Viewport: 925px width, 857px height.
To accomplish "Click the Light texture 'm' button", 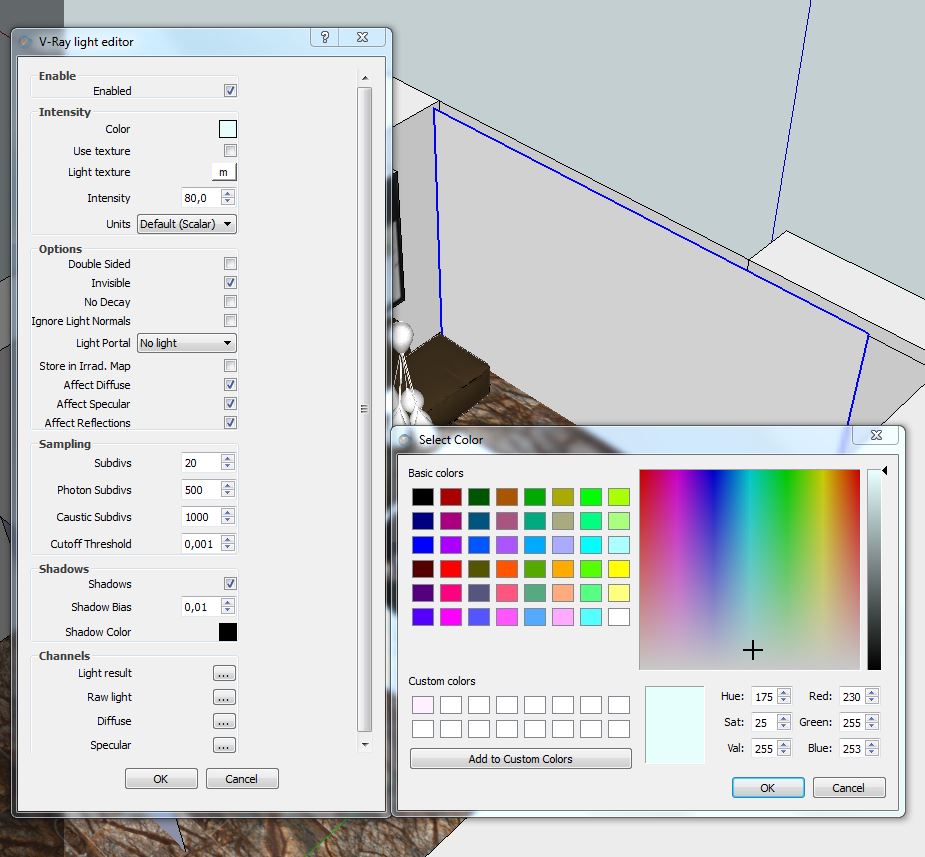I will [x=224, y=172].
